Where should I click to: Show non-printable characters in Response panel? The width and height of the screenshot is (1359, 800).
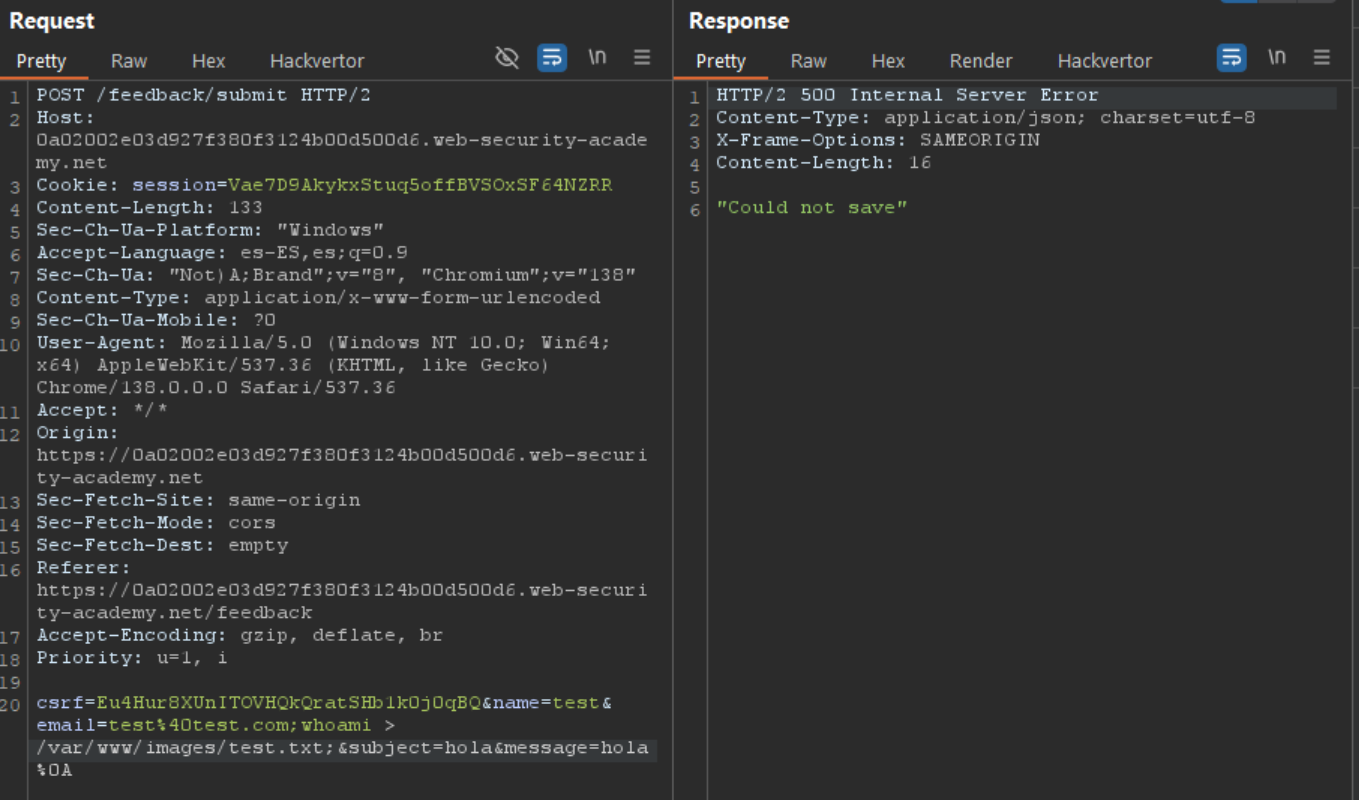1277,58
